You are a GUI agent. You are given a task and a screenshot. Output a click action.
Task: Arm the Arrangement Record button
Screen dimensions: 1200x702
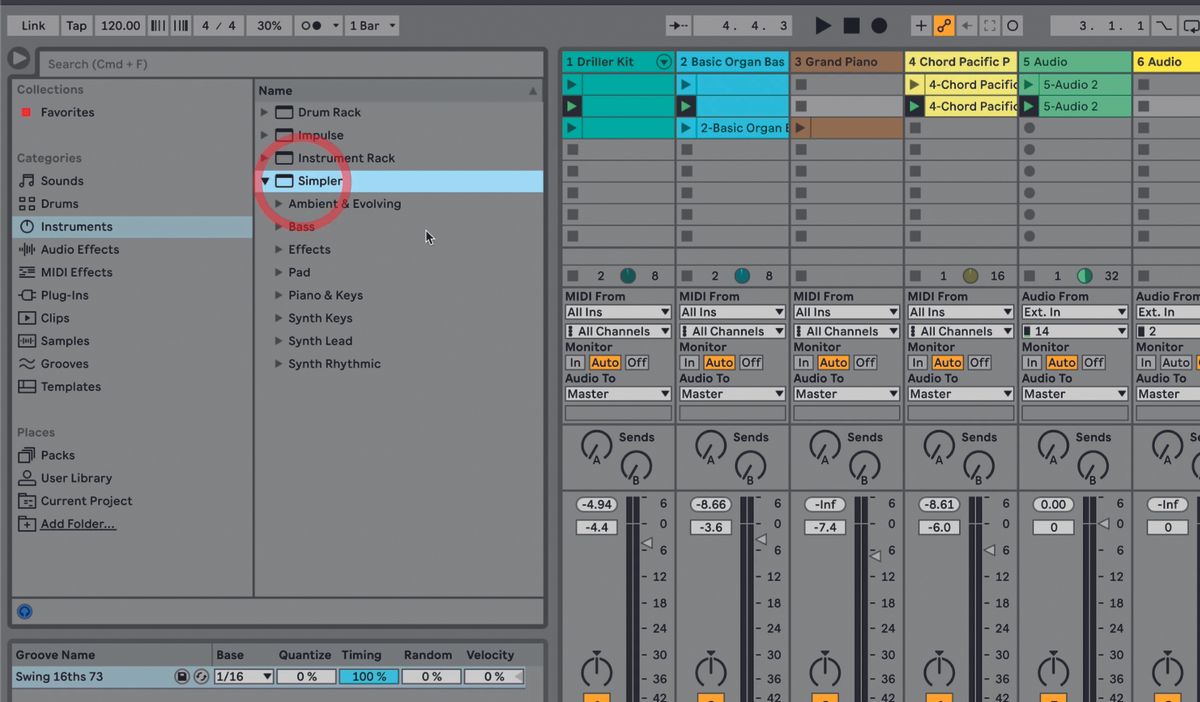tap(879, 25)
